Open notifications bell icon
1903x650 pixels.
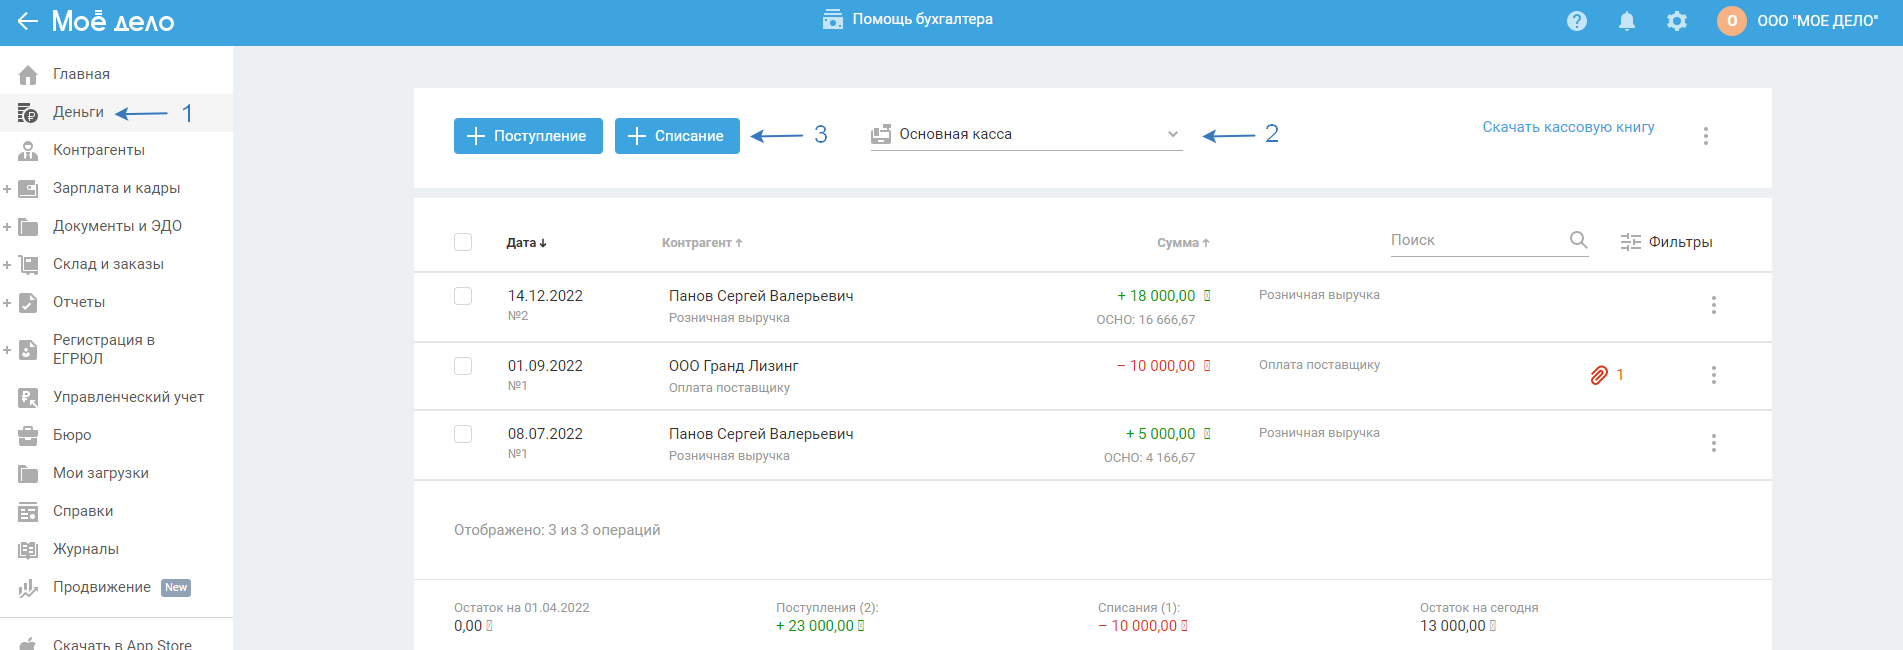[1627, 21]
